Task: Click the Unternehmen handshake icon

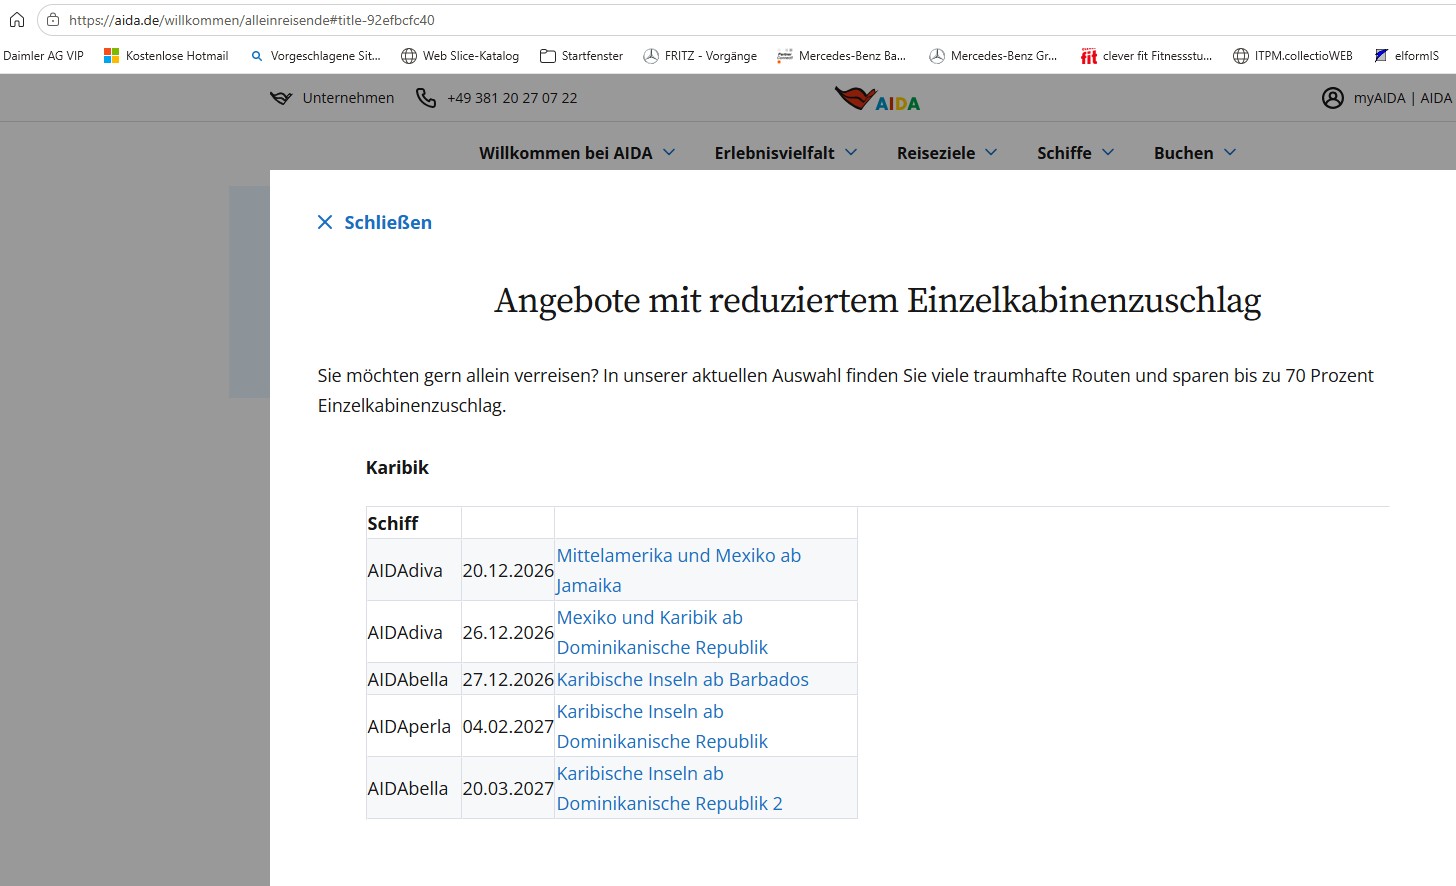Action: coord(281,98)
